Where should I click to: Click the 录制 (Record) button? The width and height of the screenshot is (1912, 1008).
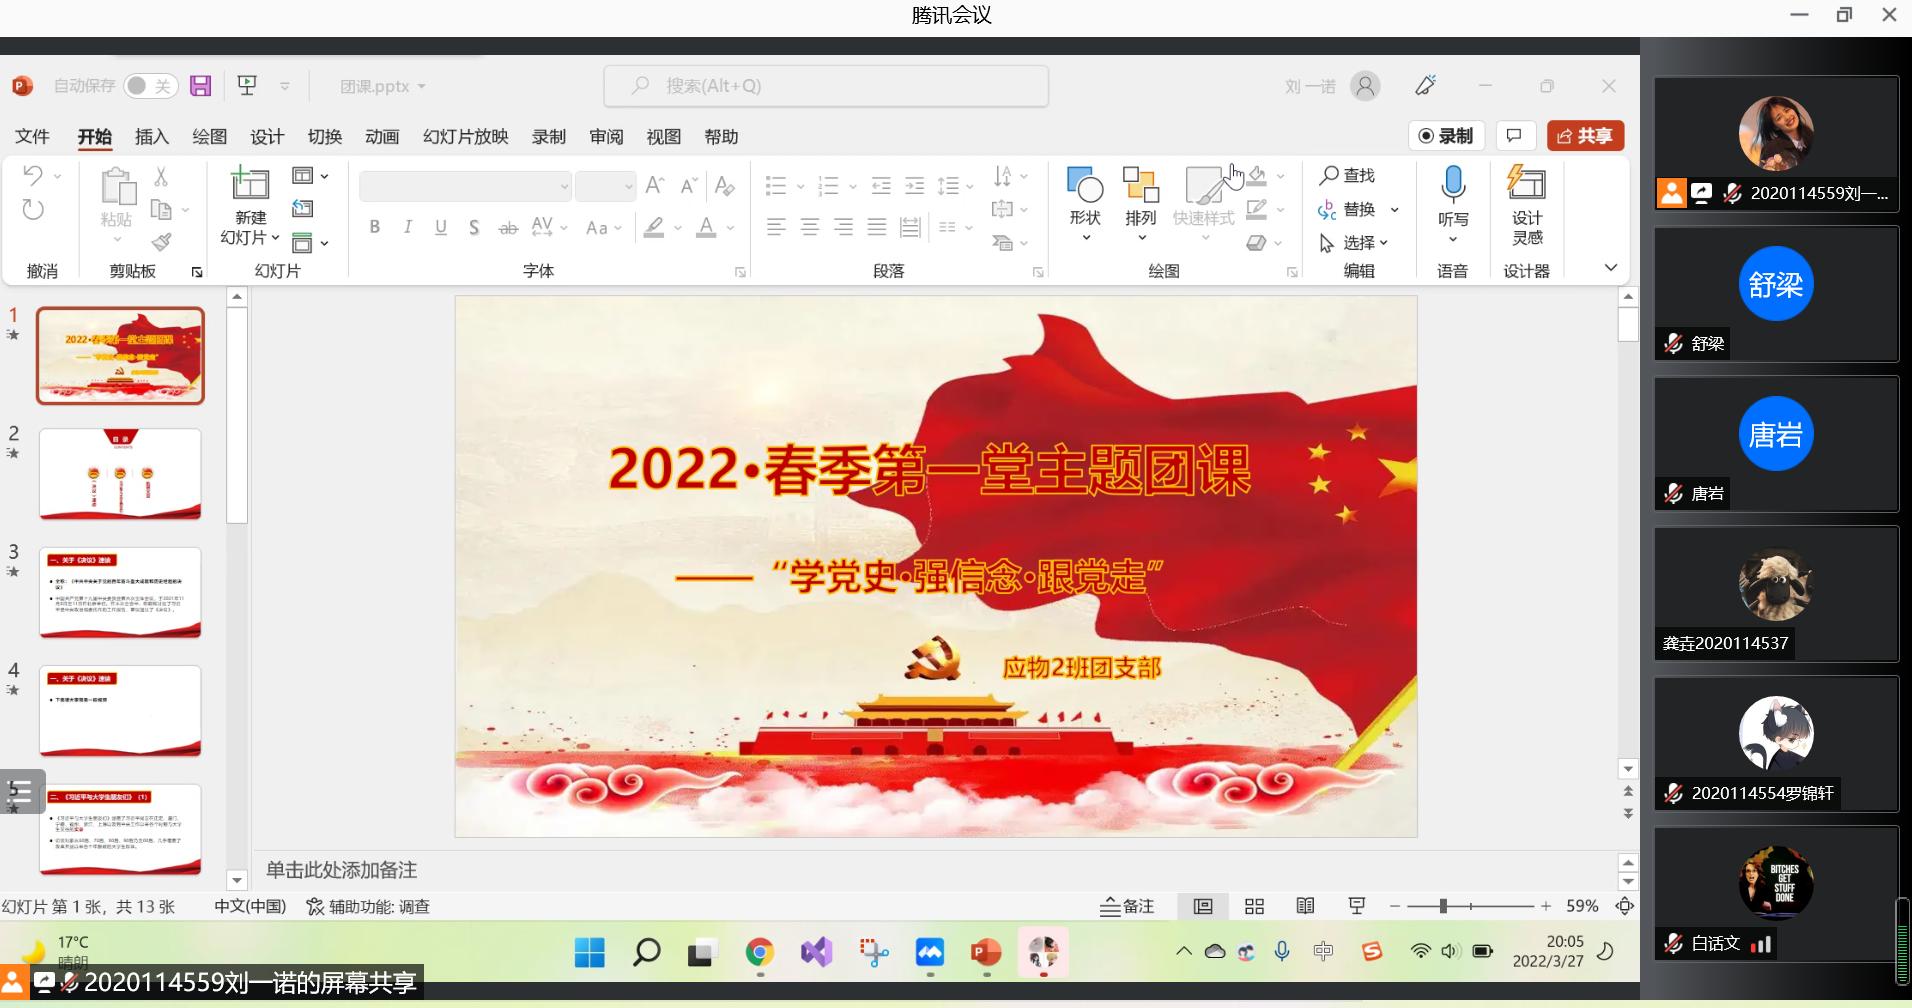click(1447, 136)
